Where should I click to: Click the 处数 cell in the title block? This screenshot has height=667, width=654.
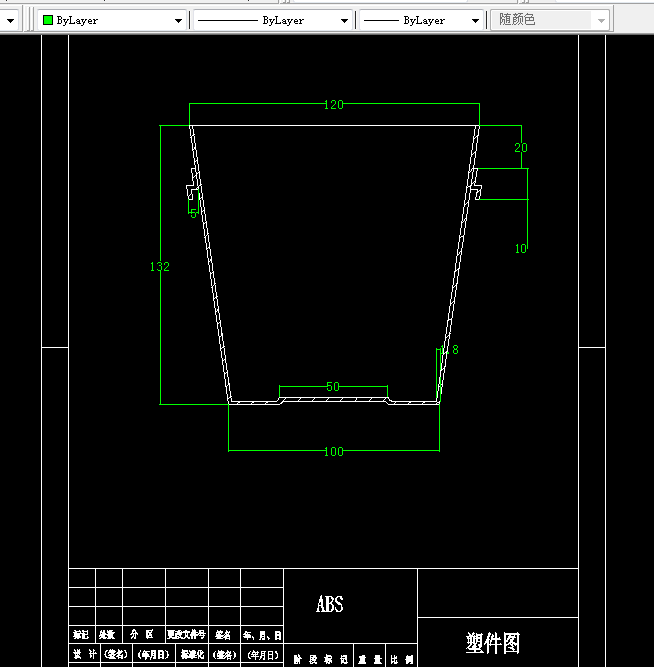pos(107,635)
